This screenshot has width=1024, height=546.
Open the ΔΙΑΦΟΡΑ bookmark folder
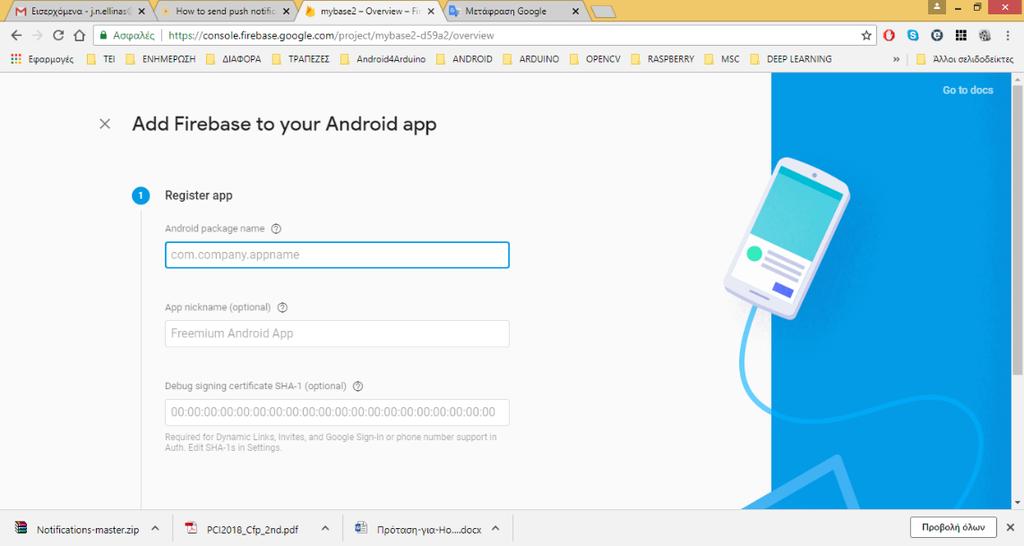233,59
